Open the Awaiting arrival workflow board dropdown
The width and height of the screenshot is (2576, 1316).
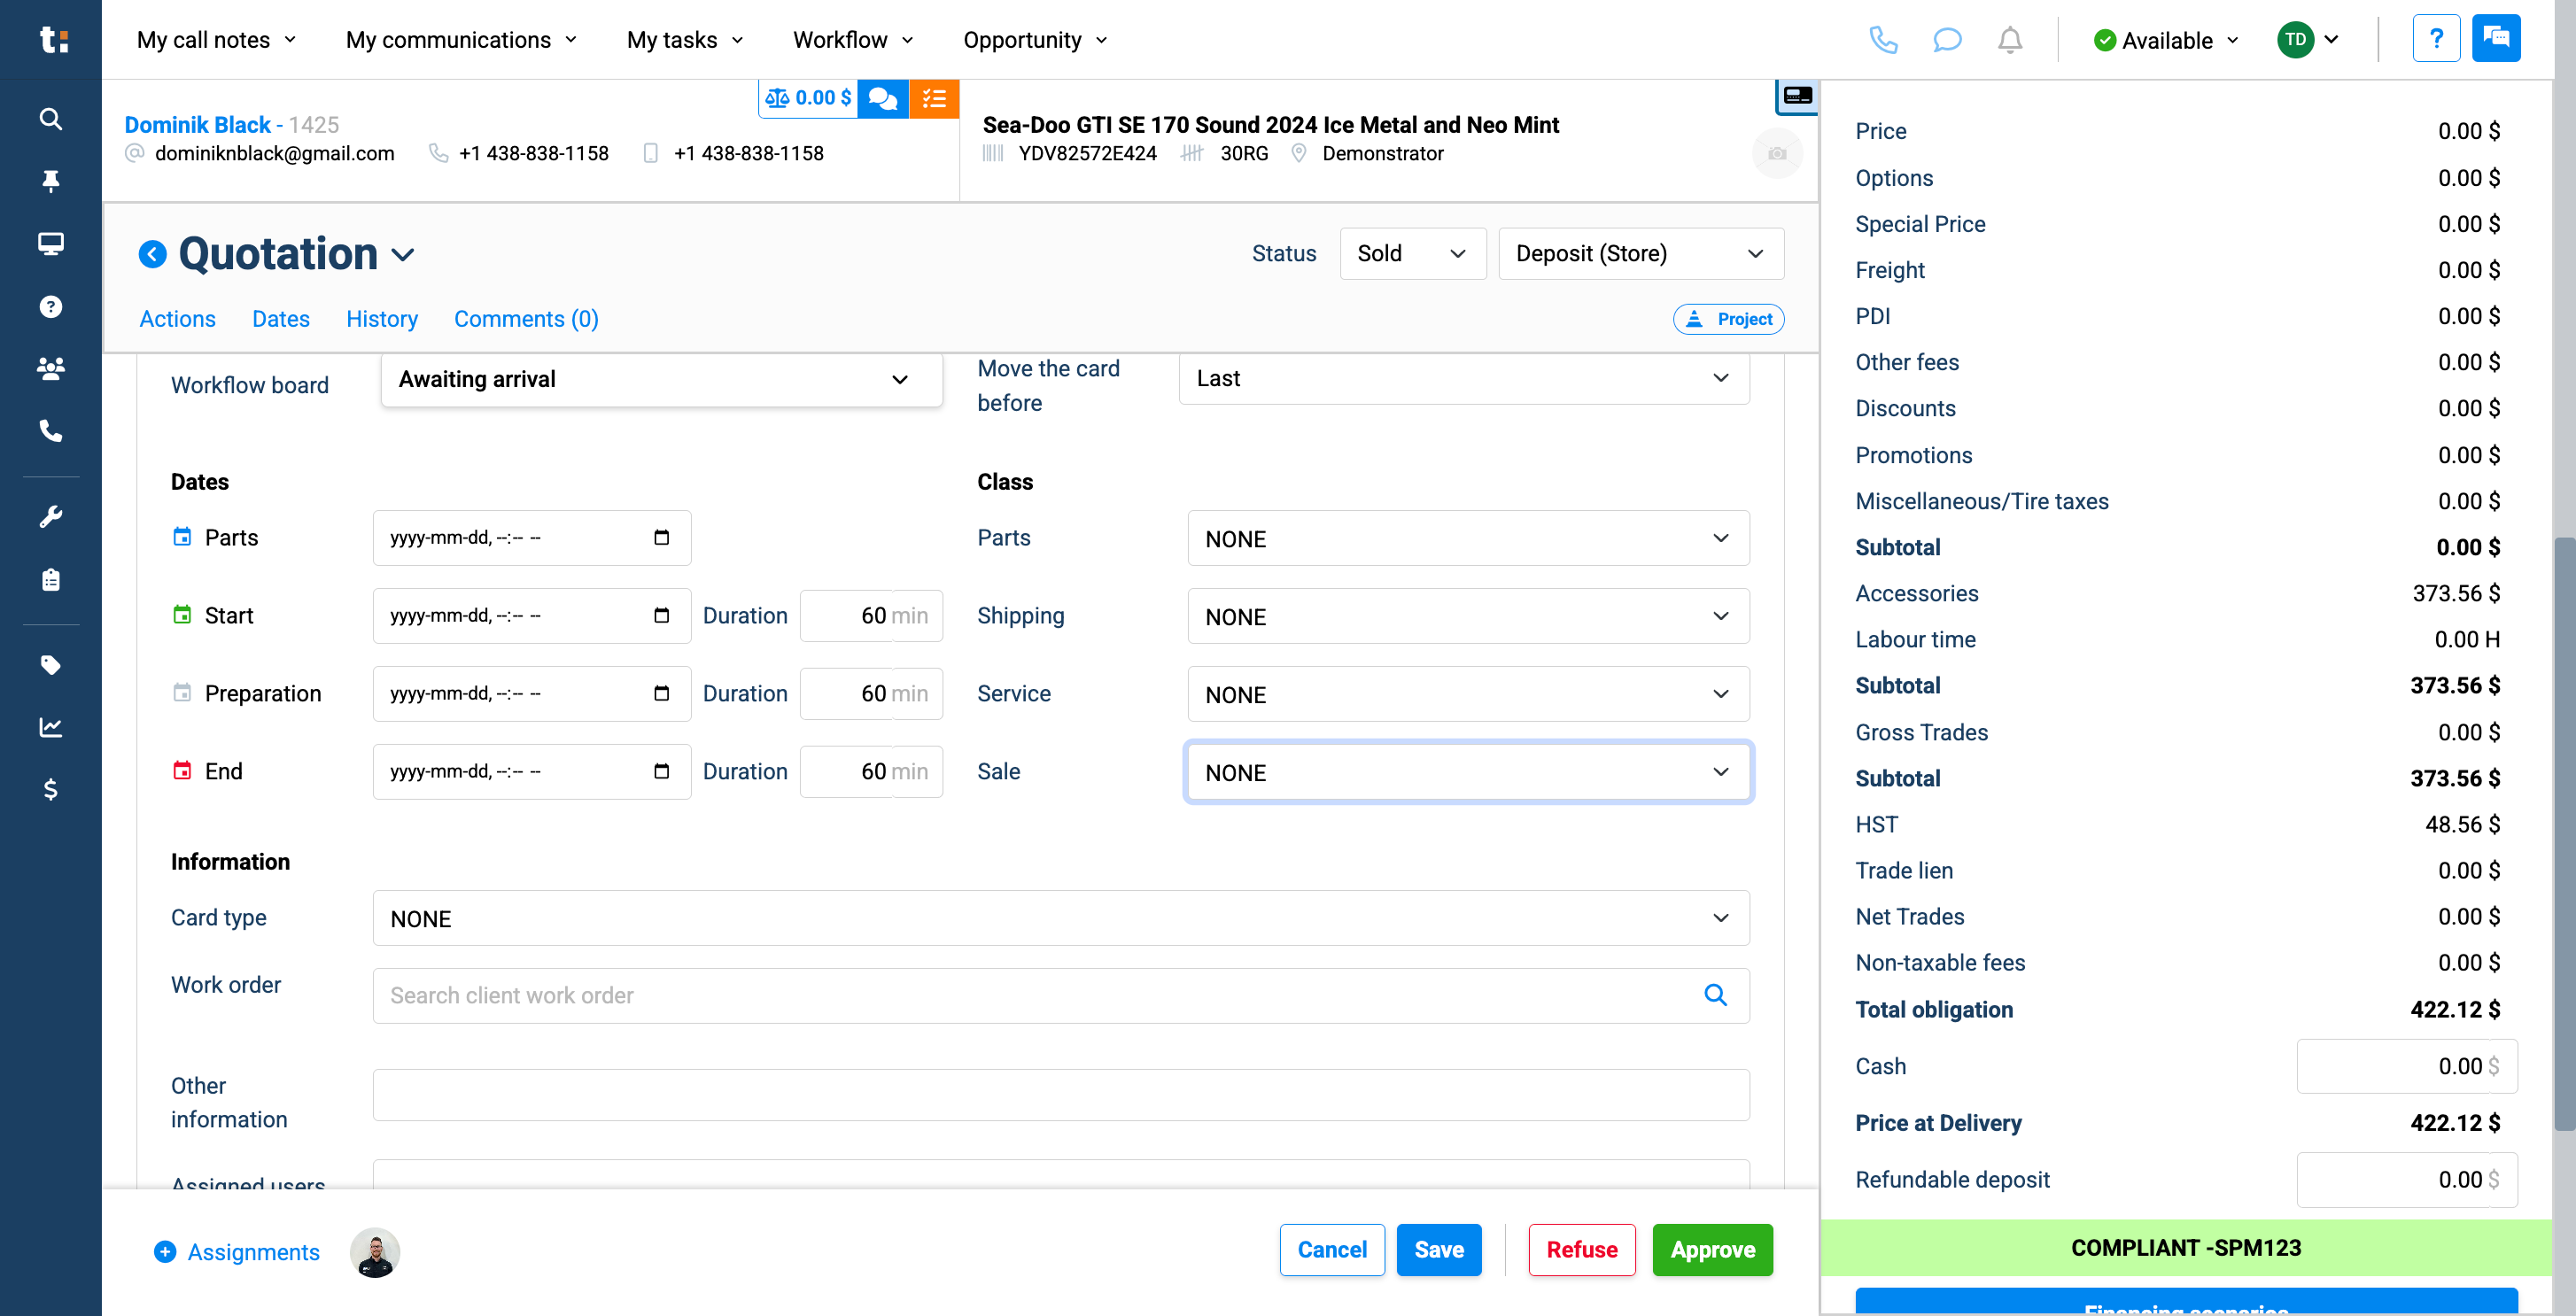pos(661,379)
